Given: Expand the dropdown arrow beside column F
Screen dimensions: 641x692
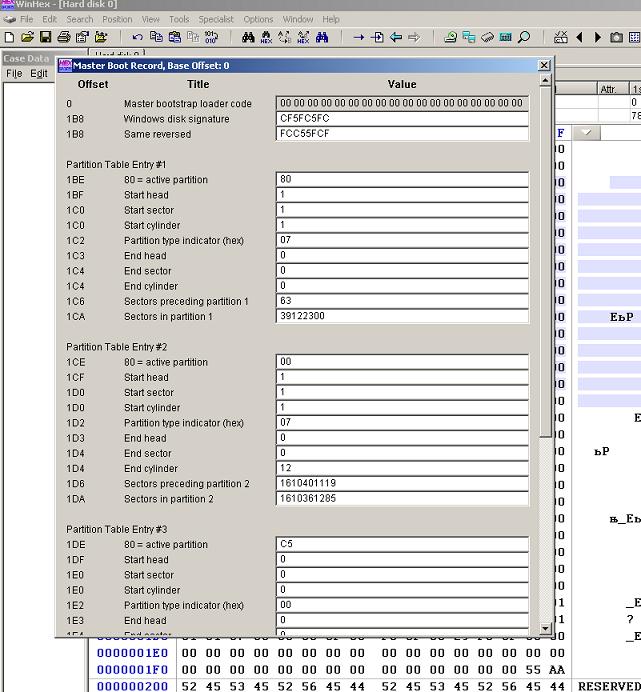Looking at the screenshot, I should 586,133.
